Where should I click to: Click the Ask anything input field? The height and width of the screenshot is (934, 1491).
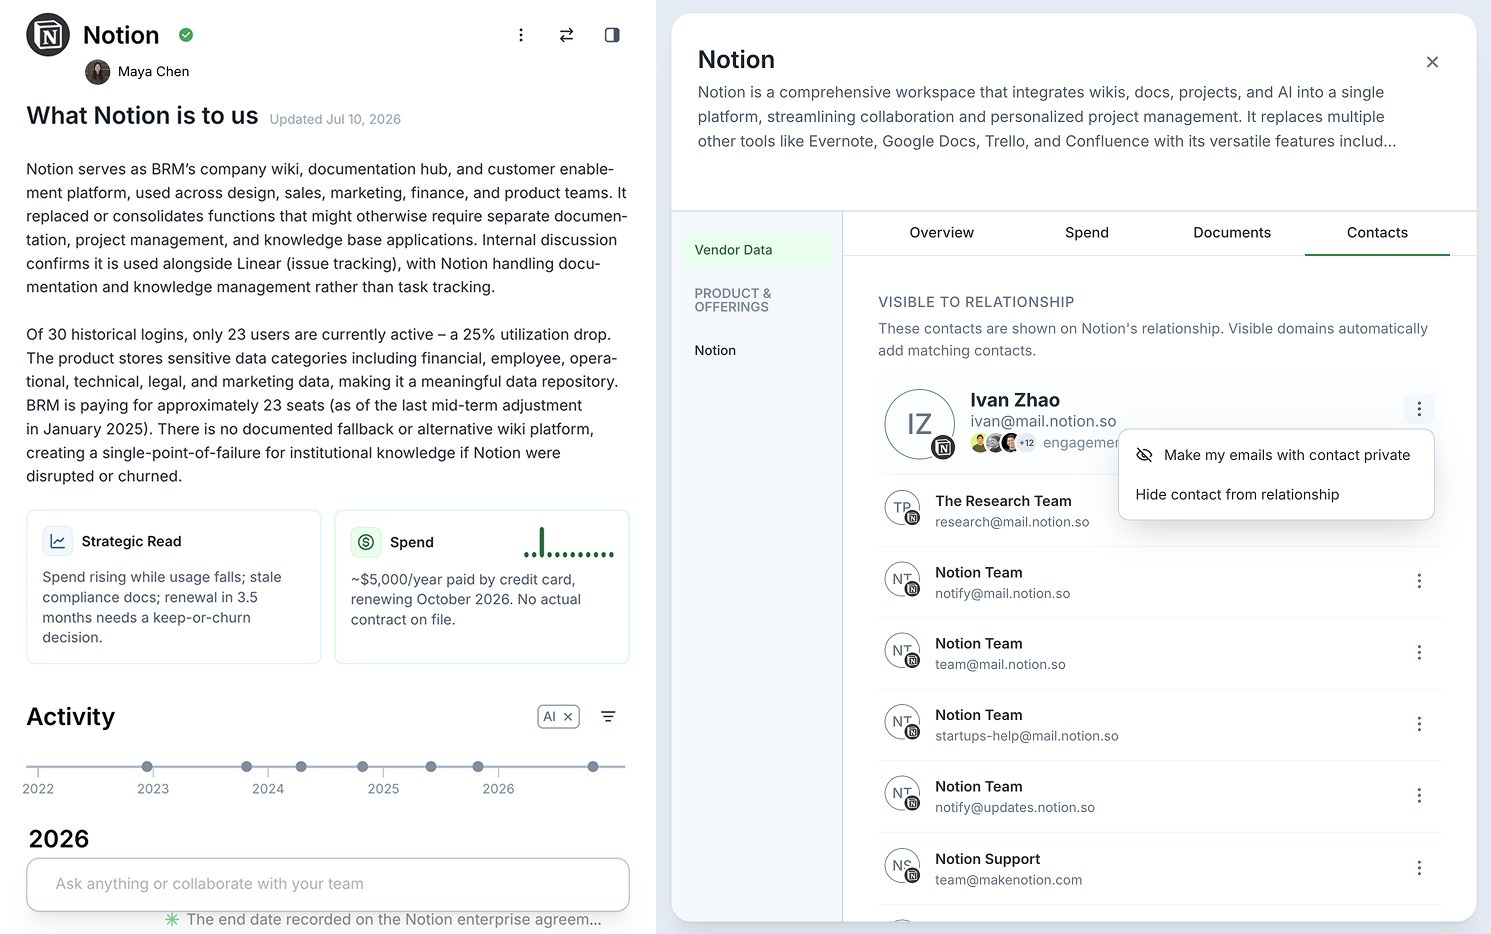[x=328, y=884]
